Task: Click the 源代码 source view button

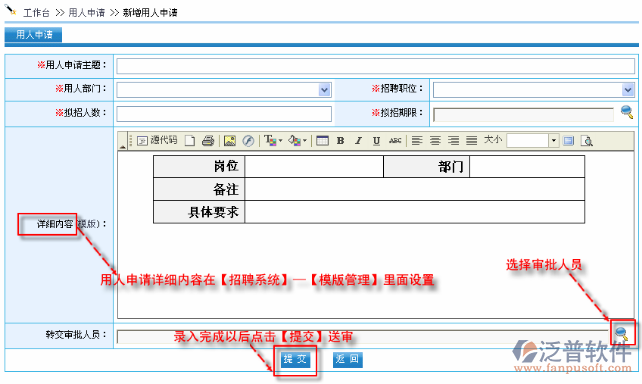Action: point(157,140)
